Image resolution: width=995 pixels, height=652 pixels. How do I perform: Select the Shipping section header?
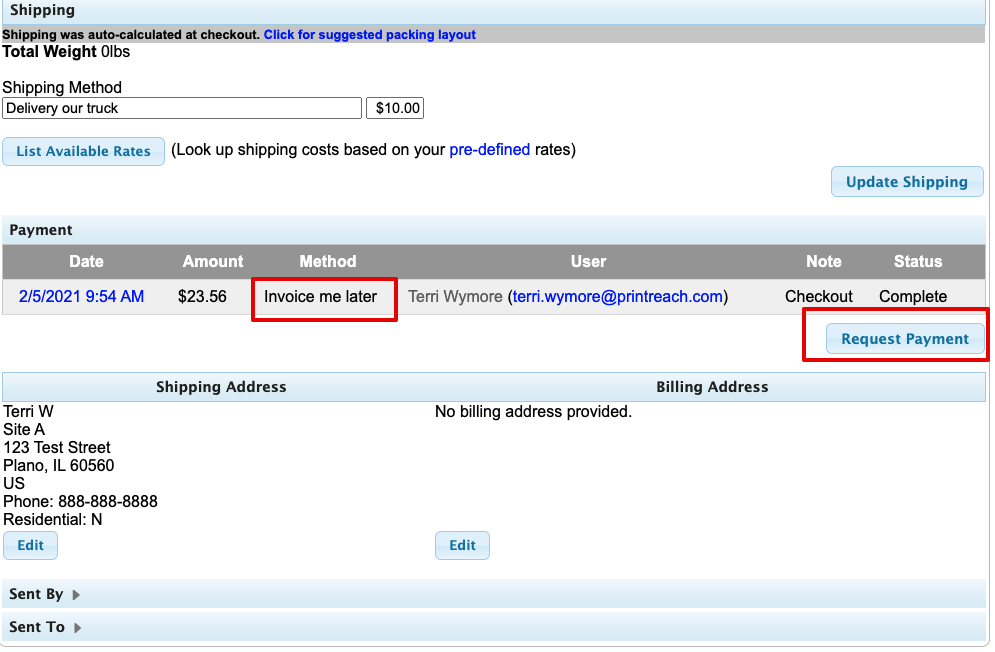click(494, 11)
